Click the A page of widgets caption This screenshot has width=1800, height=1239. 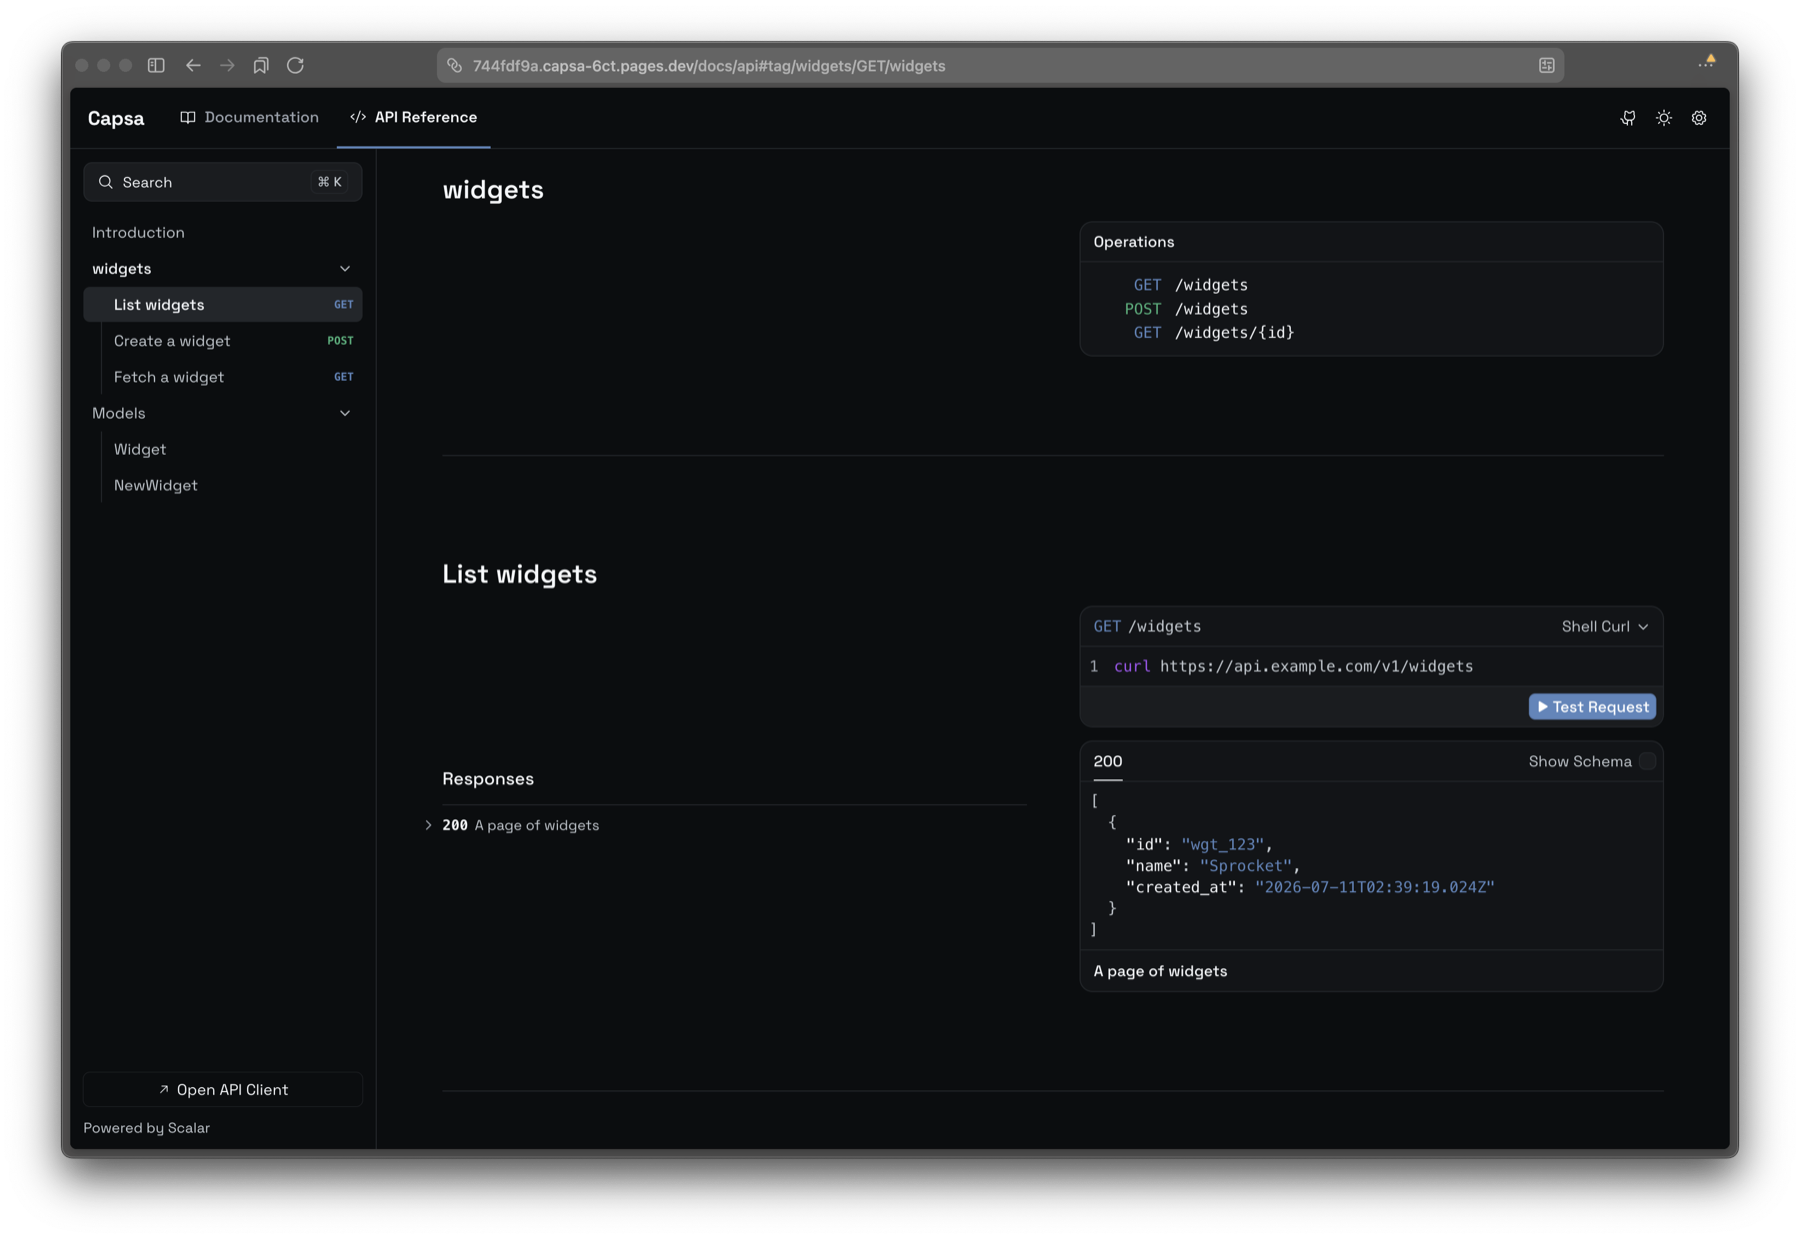(x=1160, y=971)
